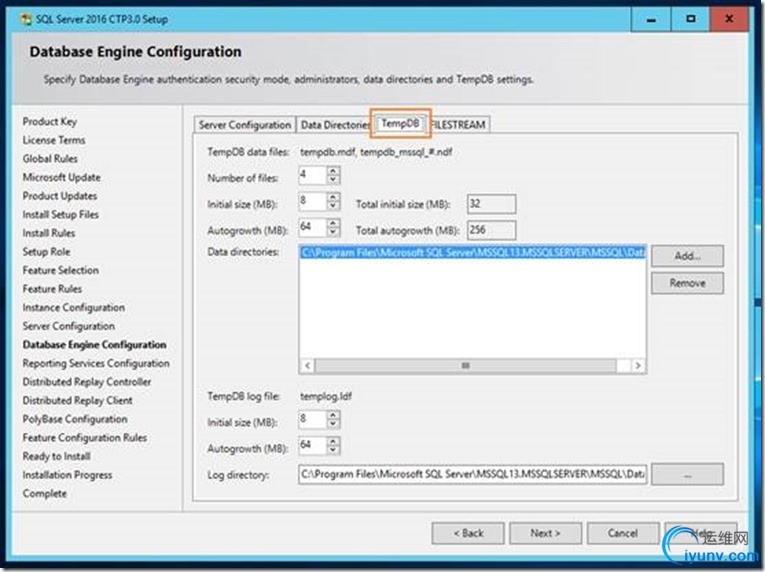Decrease Number of files with down arrow
Screen dimensions: 765x572
pyautogui.click(x=333, y=180)
